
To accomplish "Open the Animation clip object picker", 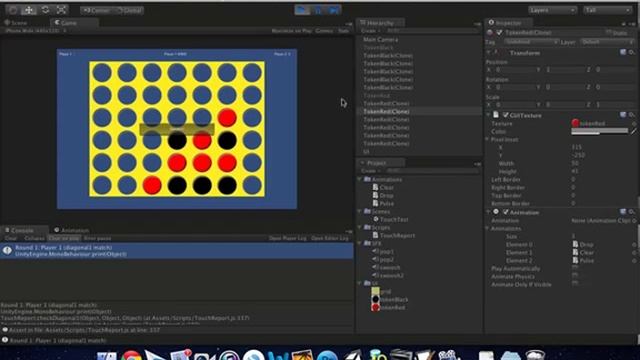I will pos(634,220).
